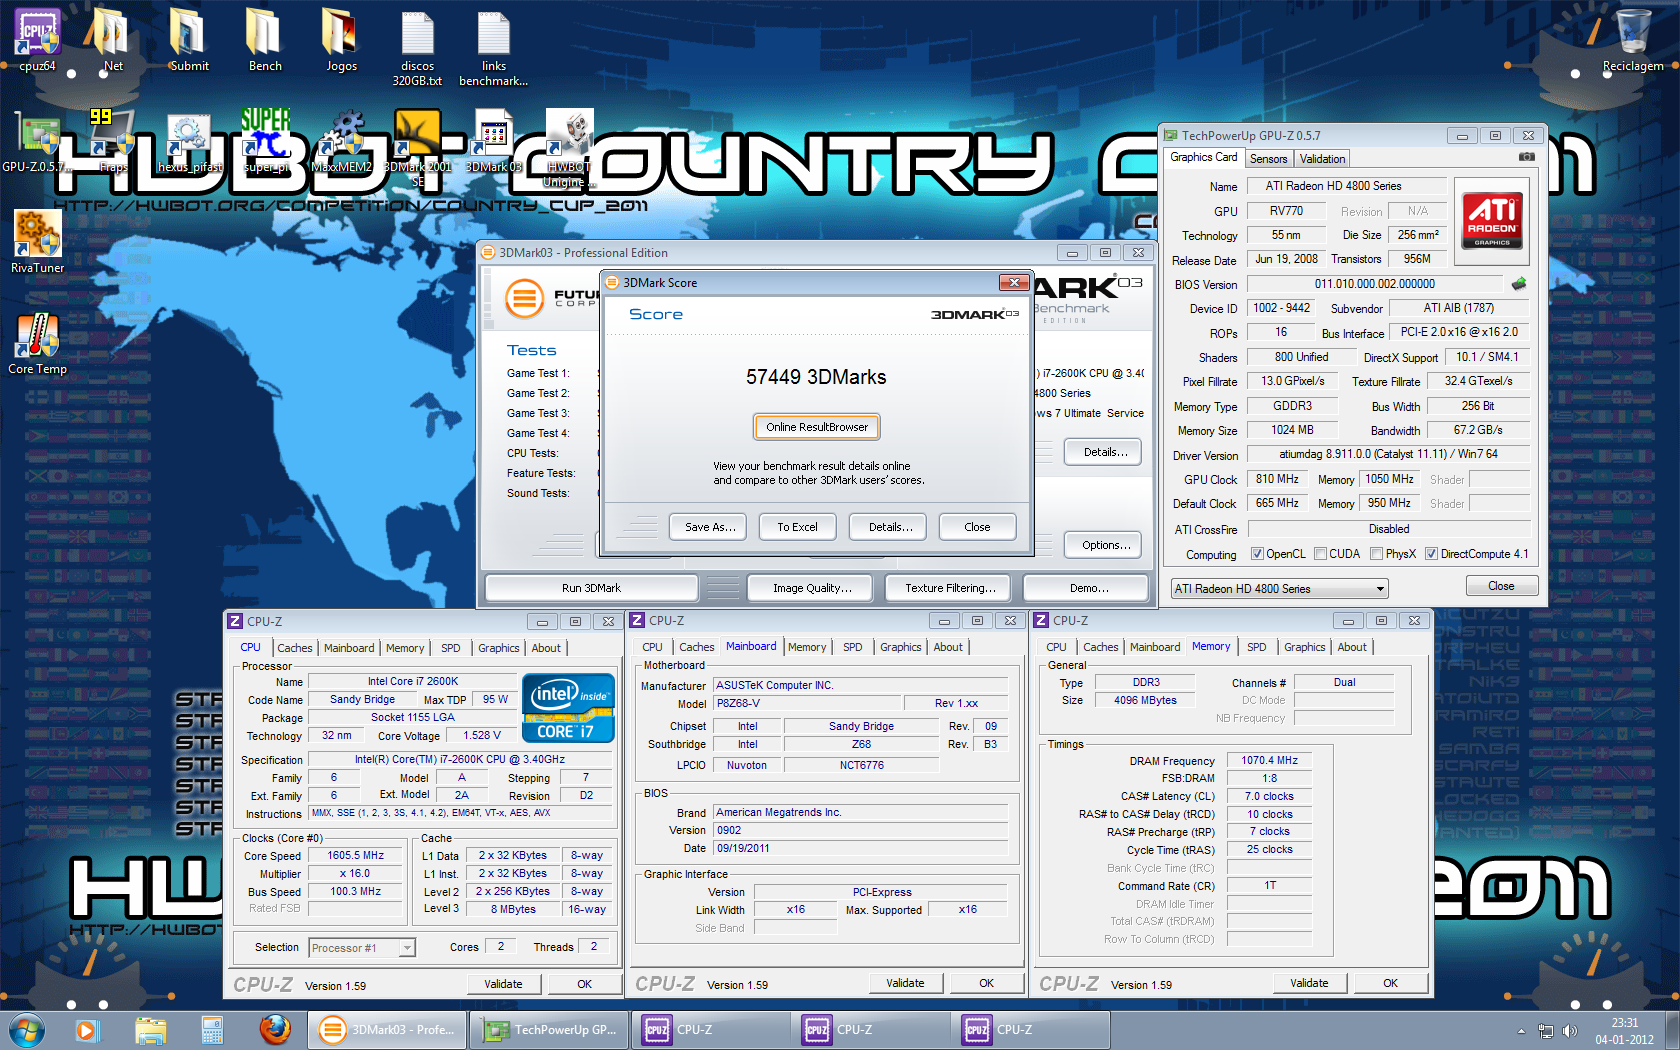Click Save As in 3DMark Score dialog
1680x1050 pixels.
click(708, 527)
